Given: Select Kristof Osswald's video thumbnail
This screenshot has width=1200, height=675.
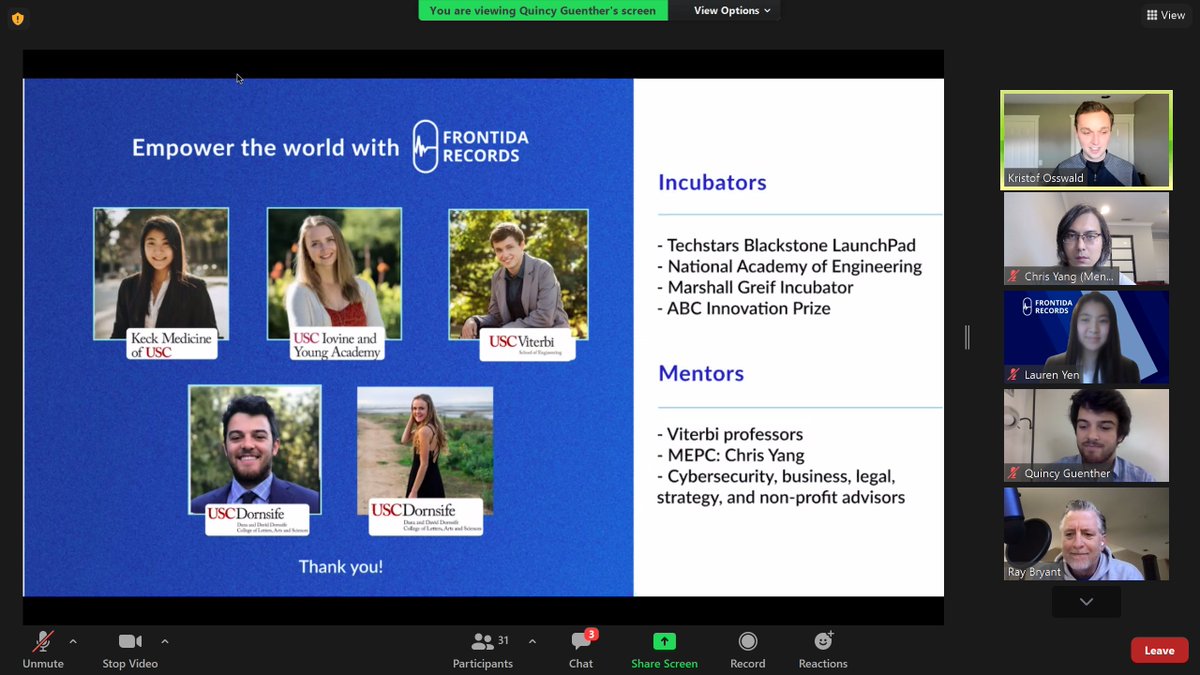Looking at the screenshot, I should (x=1086, y=139).
